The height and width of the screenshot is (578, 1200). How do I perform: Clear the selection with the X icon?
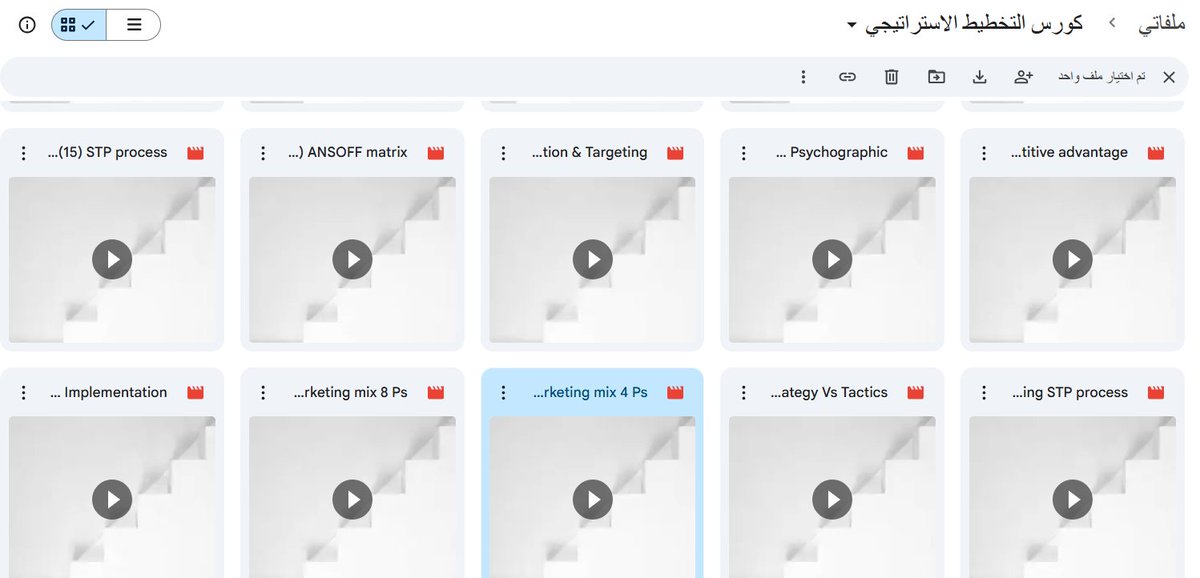click(1168, 77)
